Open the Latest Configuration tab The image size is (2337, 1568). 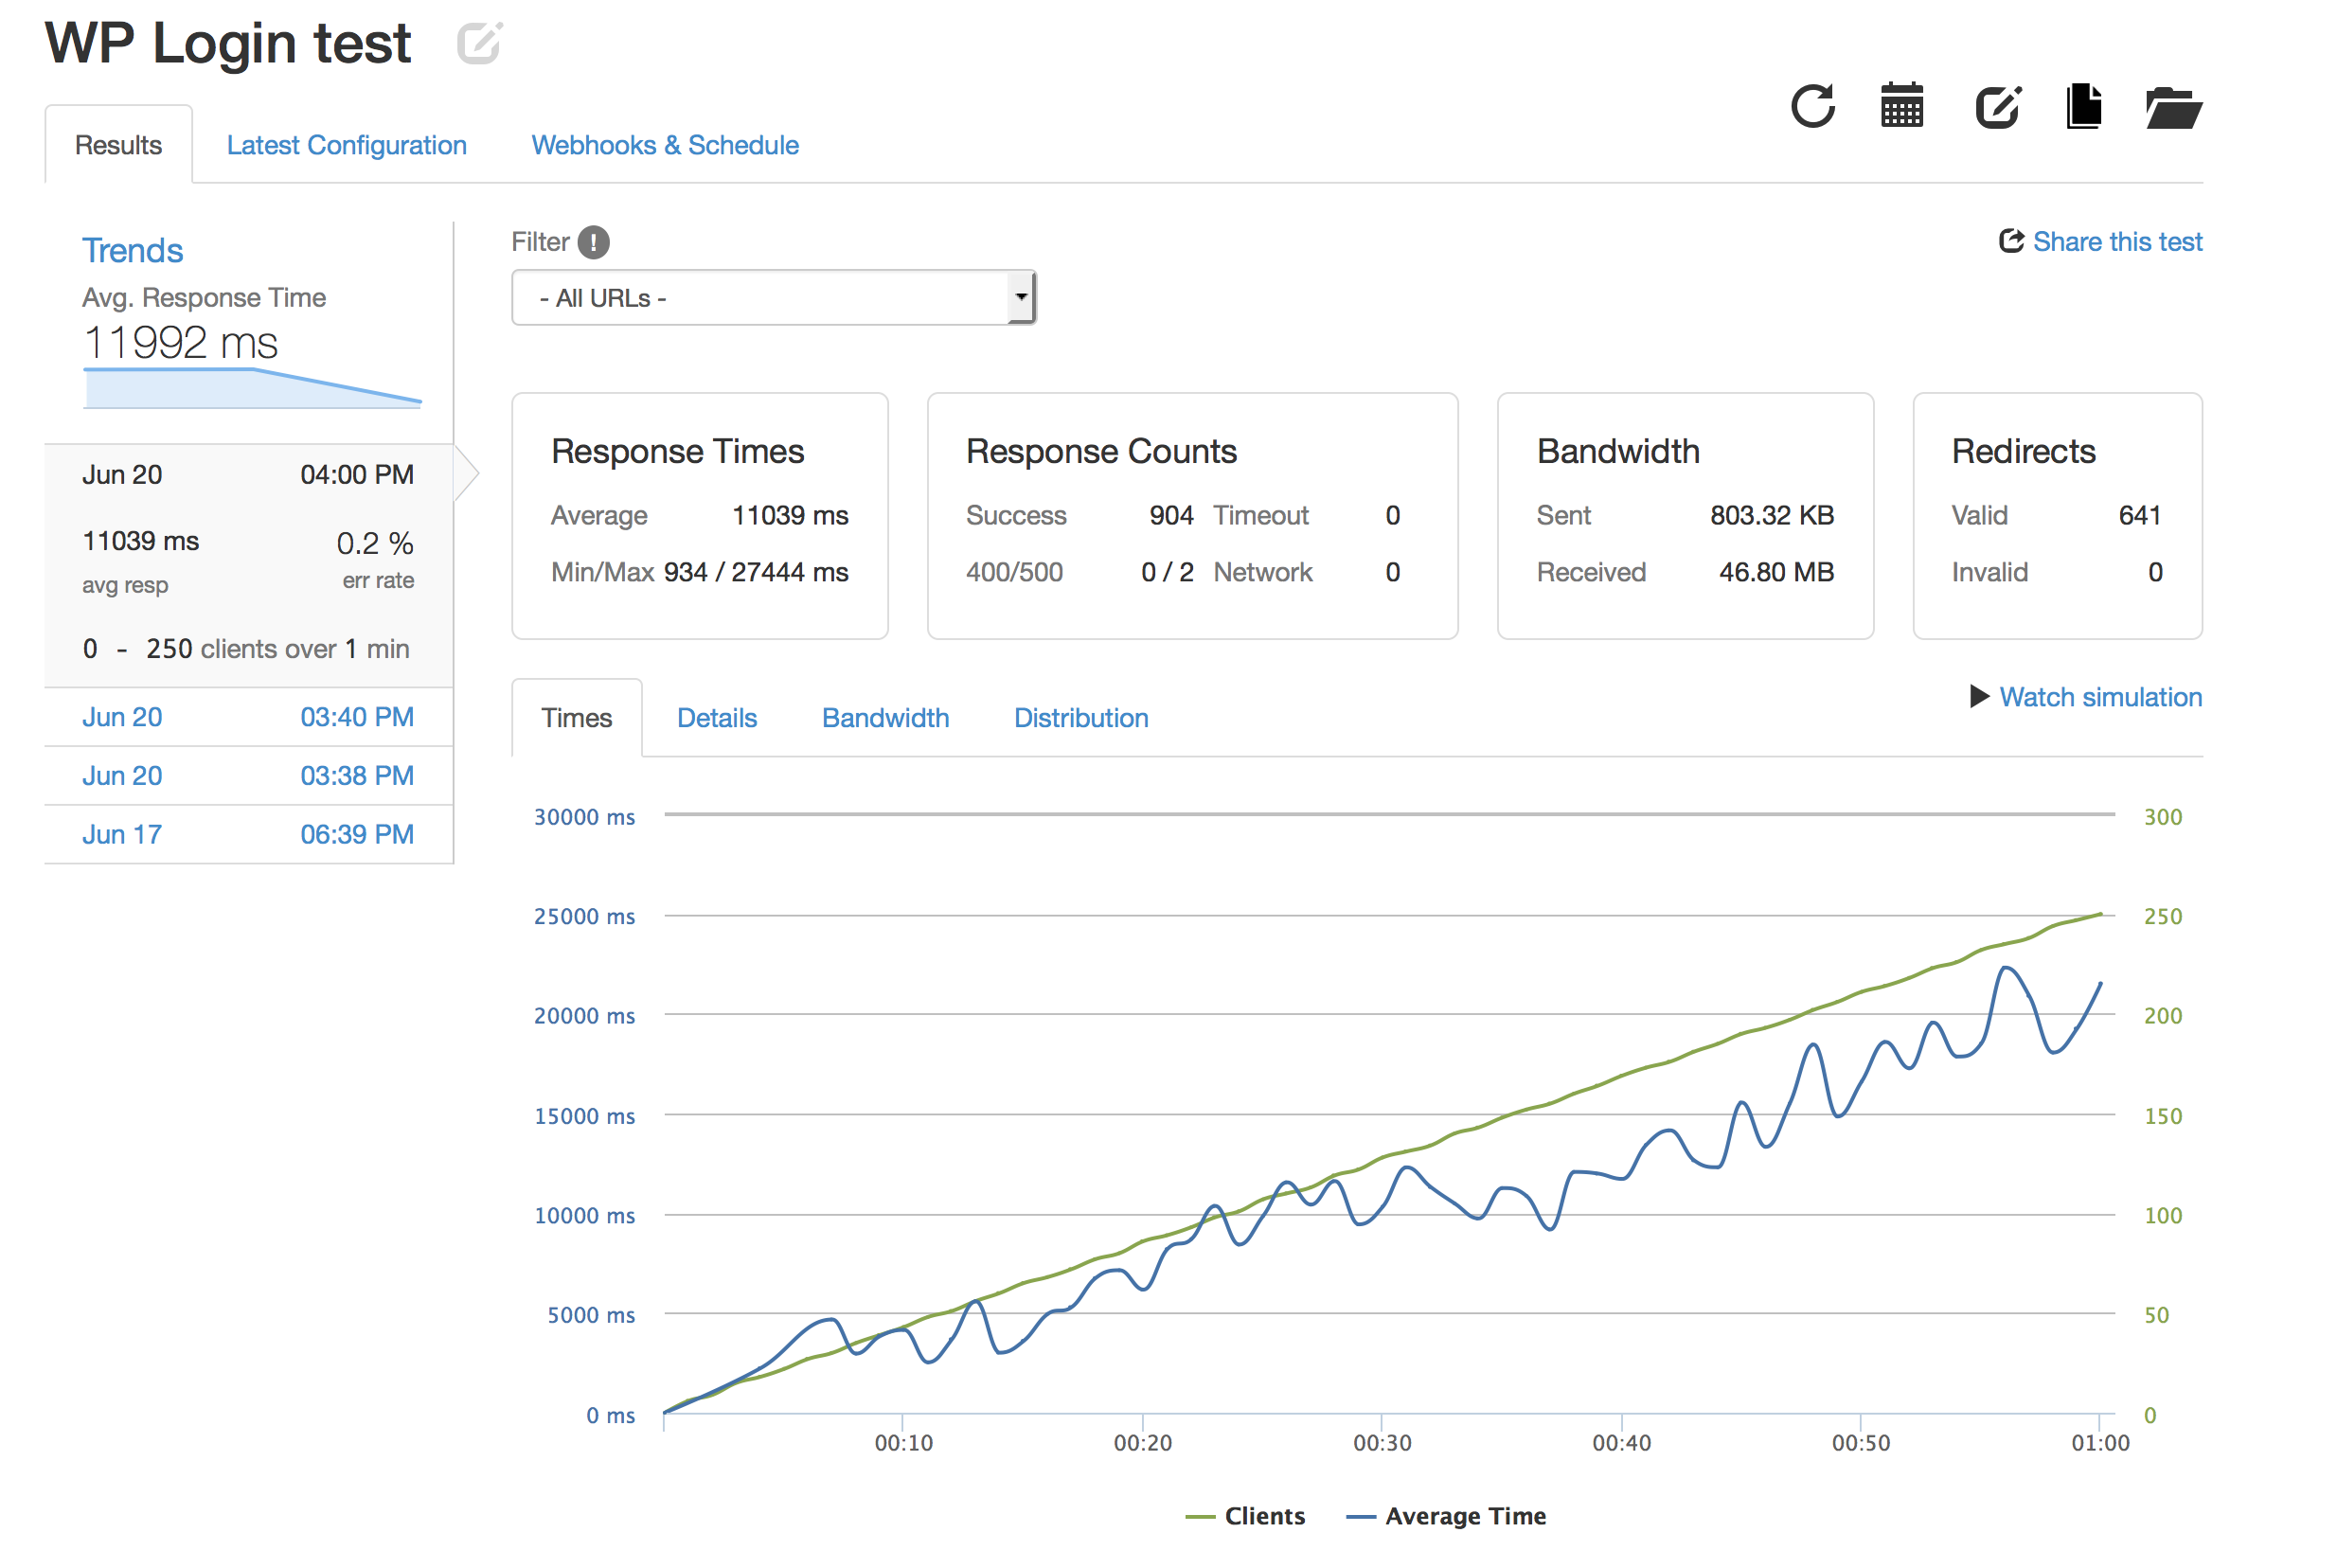pyautogui.click(x=347, y=145)
